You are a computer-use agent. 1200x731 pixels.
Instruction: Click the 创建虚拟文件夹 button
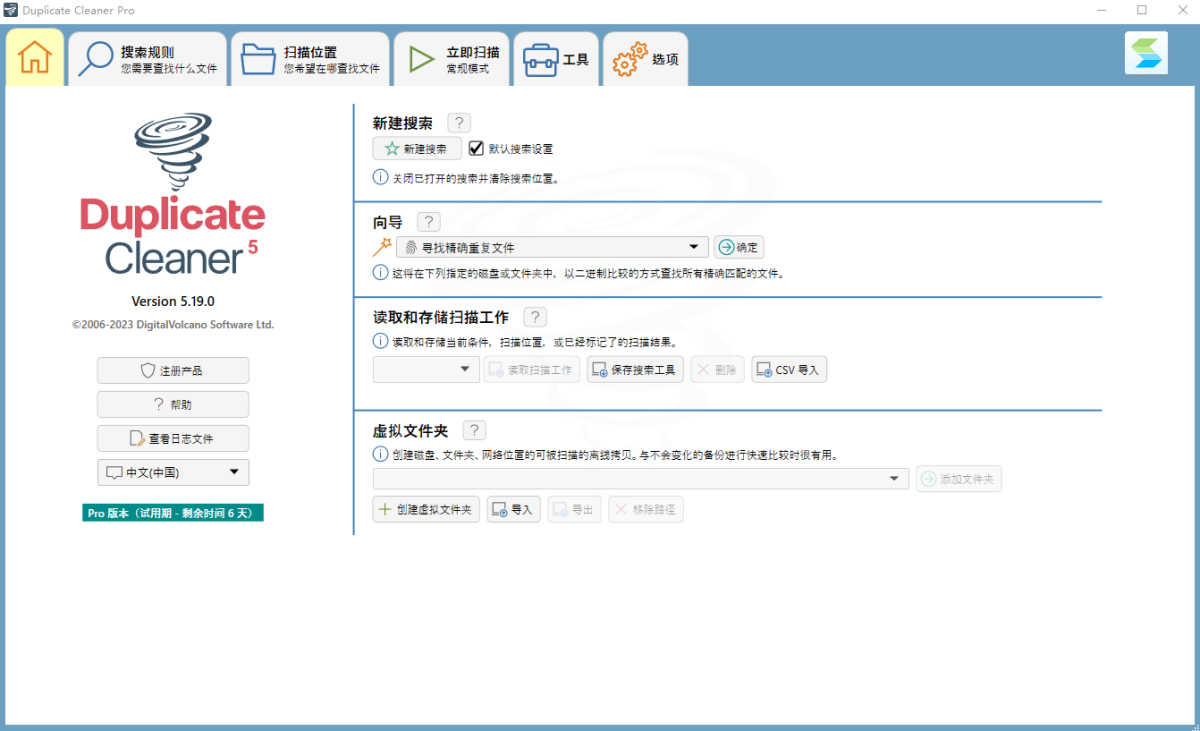[427, 509]
